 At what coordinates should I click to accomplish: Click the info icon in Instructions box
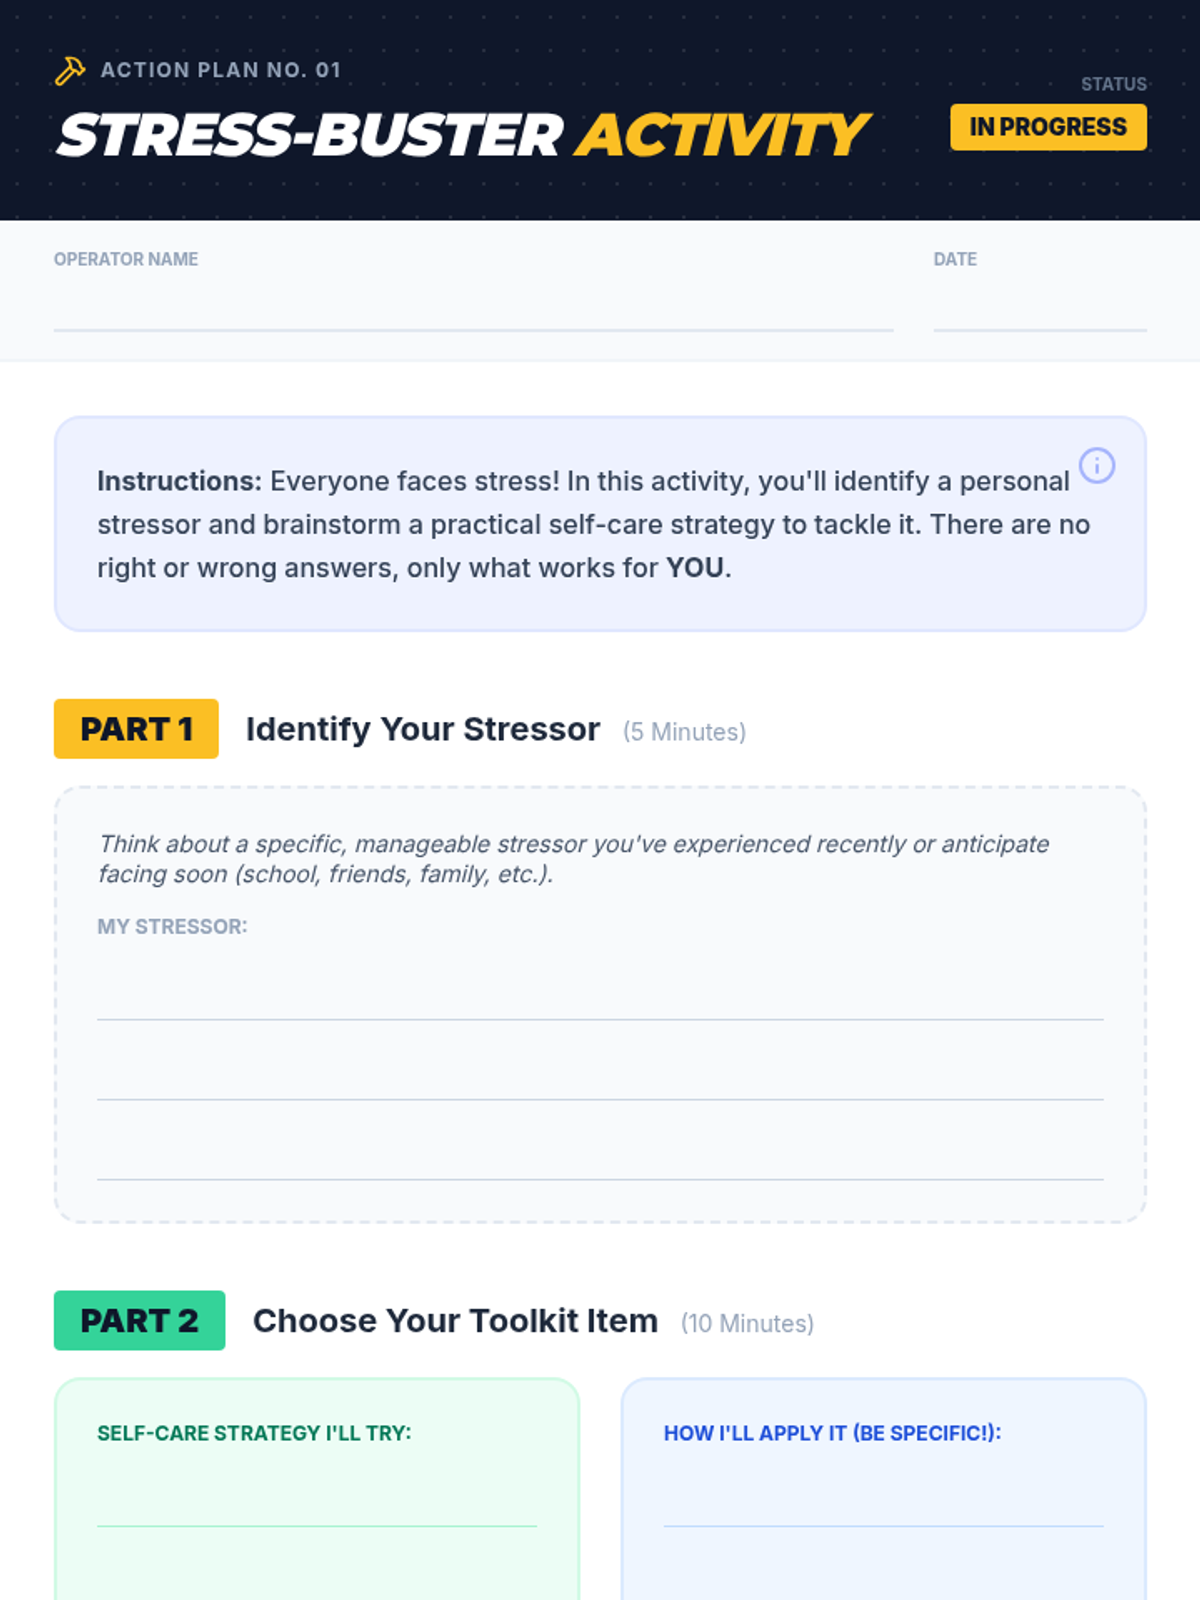coord(1097,465)
